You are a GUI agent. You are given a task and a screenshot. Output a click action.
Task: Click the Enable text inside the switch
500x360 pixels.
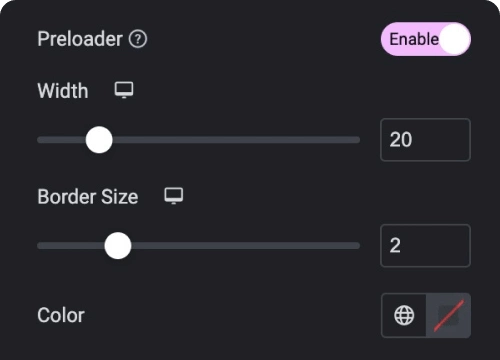pos(414,39)
